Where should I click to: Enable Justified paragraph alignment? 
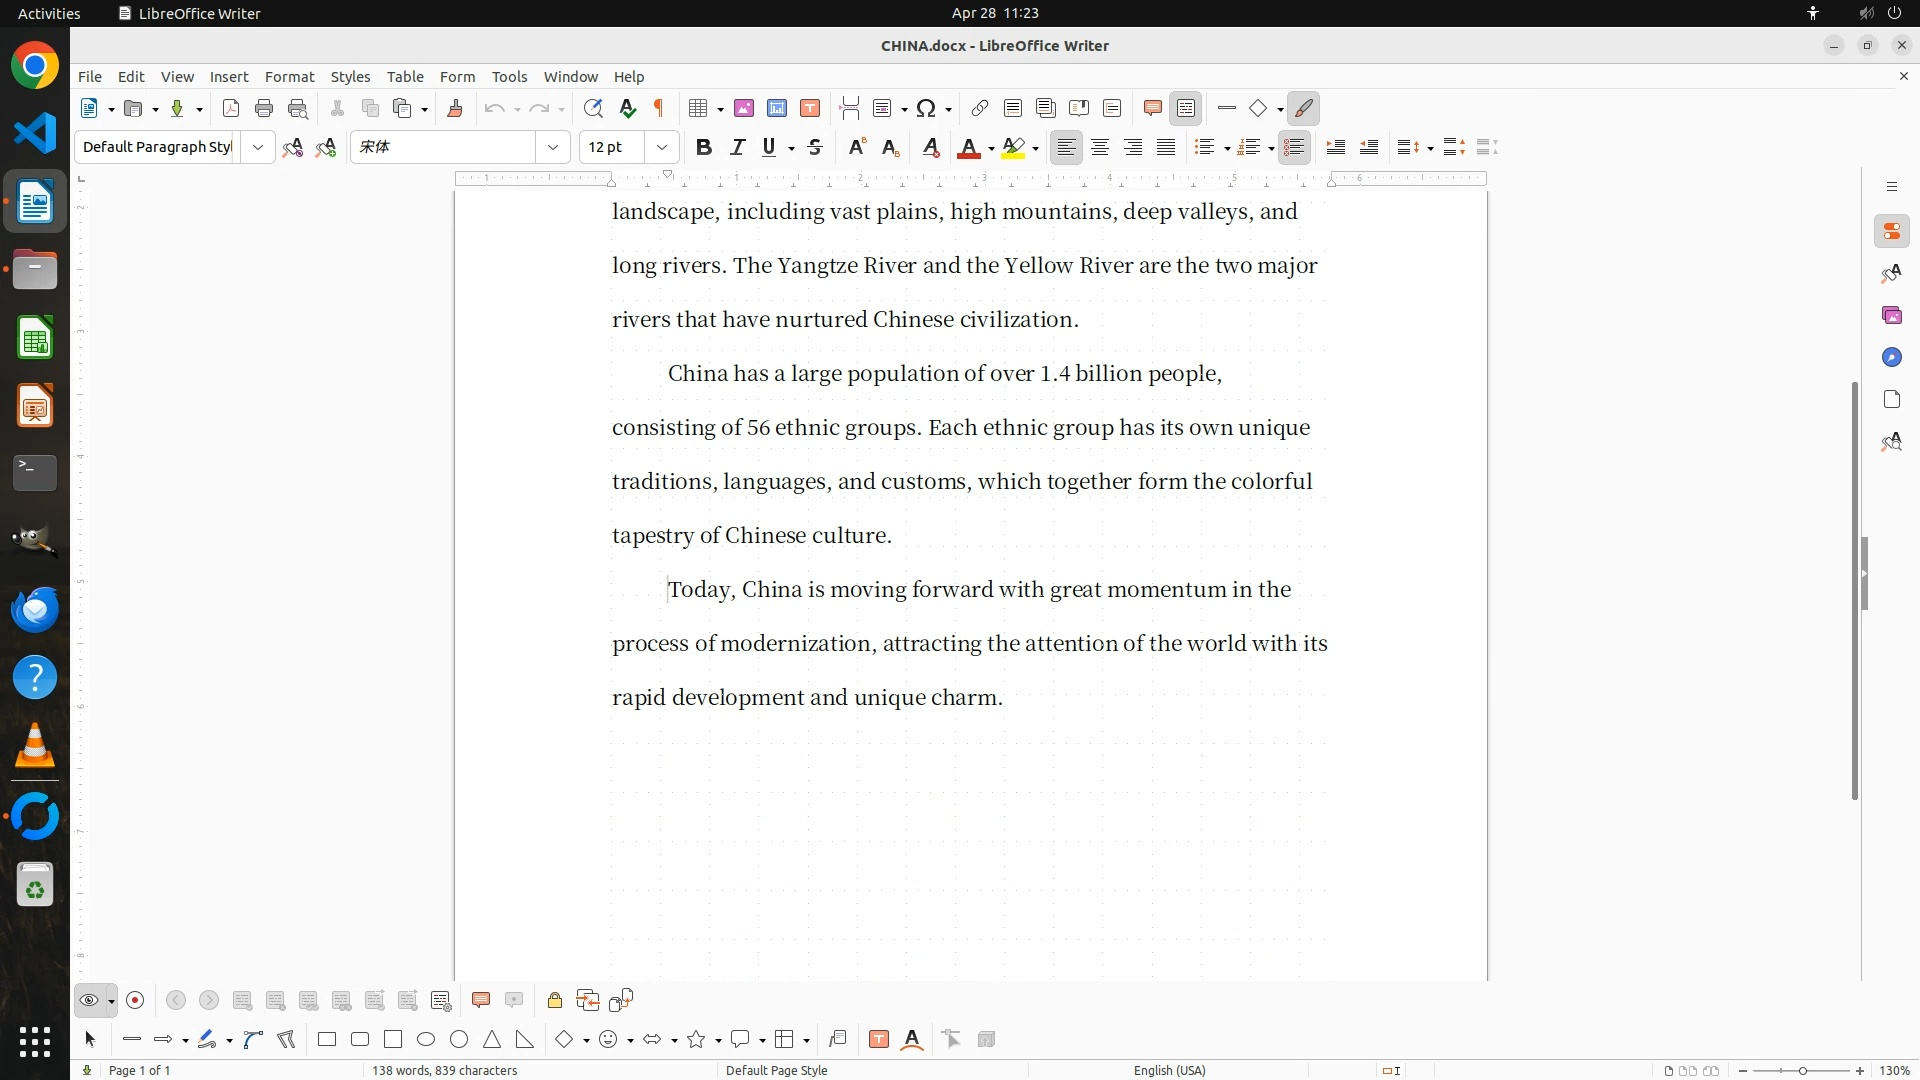[1166, 147]
